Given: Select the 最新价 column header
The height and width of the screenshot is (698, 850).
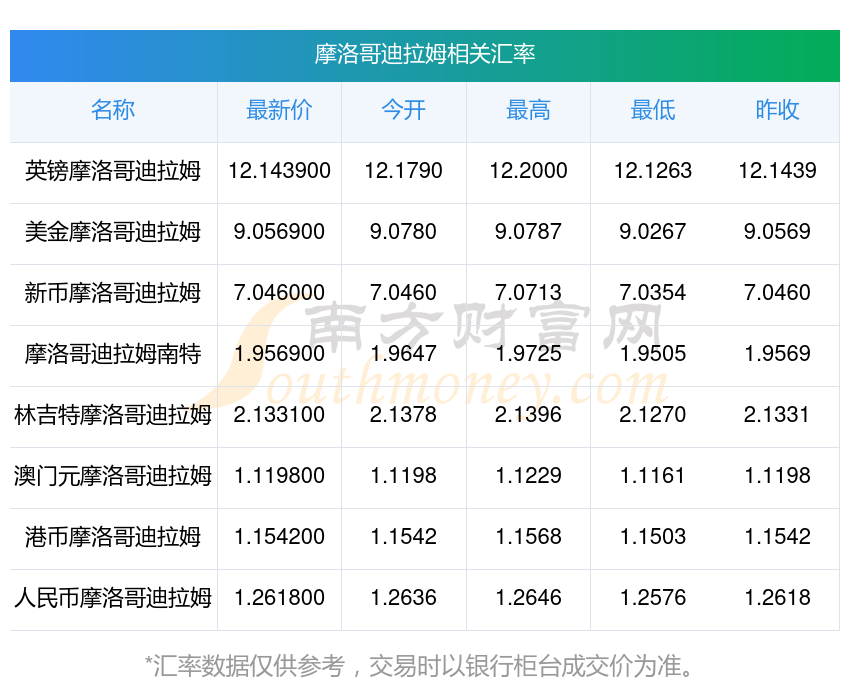Looking at the screenshot, I should (279, 110).
